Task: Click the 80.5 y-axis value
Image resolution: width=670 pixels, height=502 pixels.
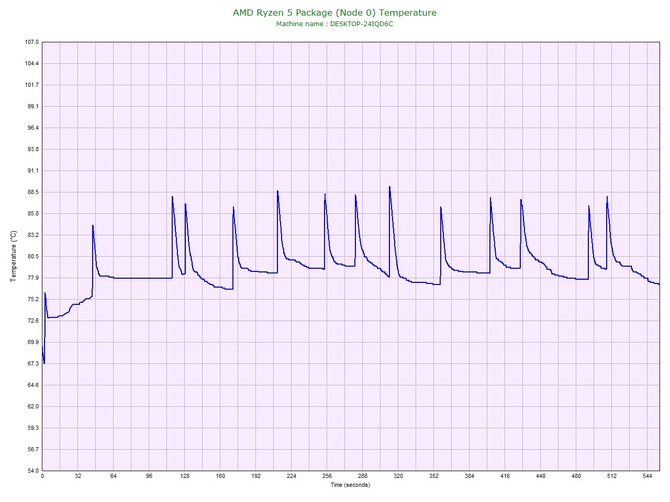Action: tap(32, 257)
